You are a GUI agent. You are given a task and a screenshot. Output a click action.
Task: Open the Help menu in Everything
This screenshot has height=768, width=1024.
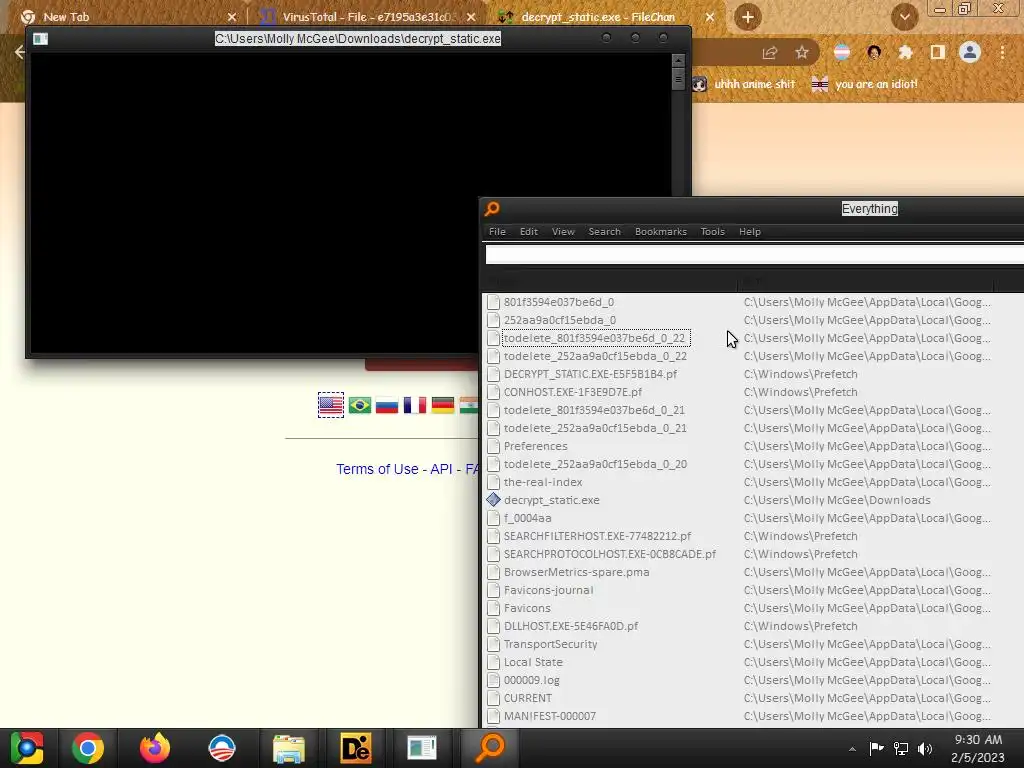750,232
